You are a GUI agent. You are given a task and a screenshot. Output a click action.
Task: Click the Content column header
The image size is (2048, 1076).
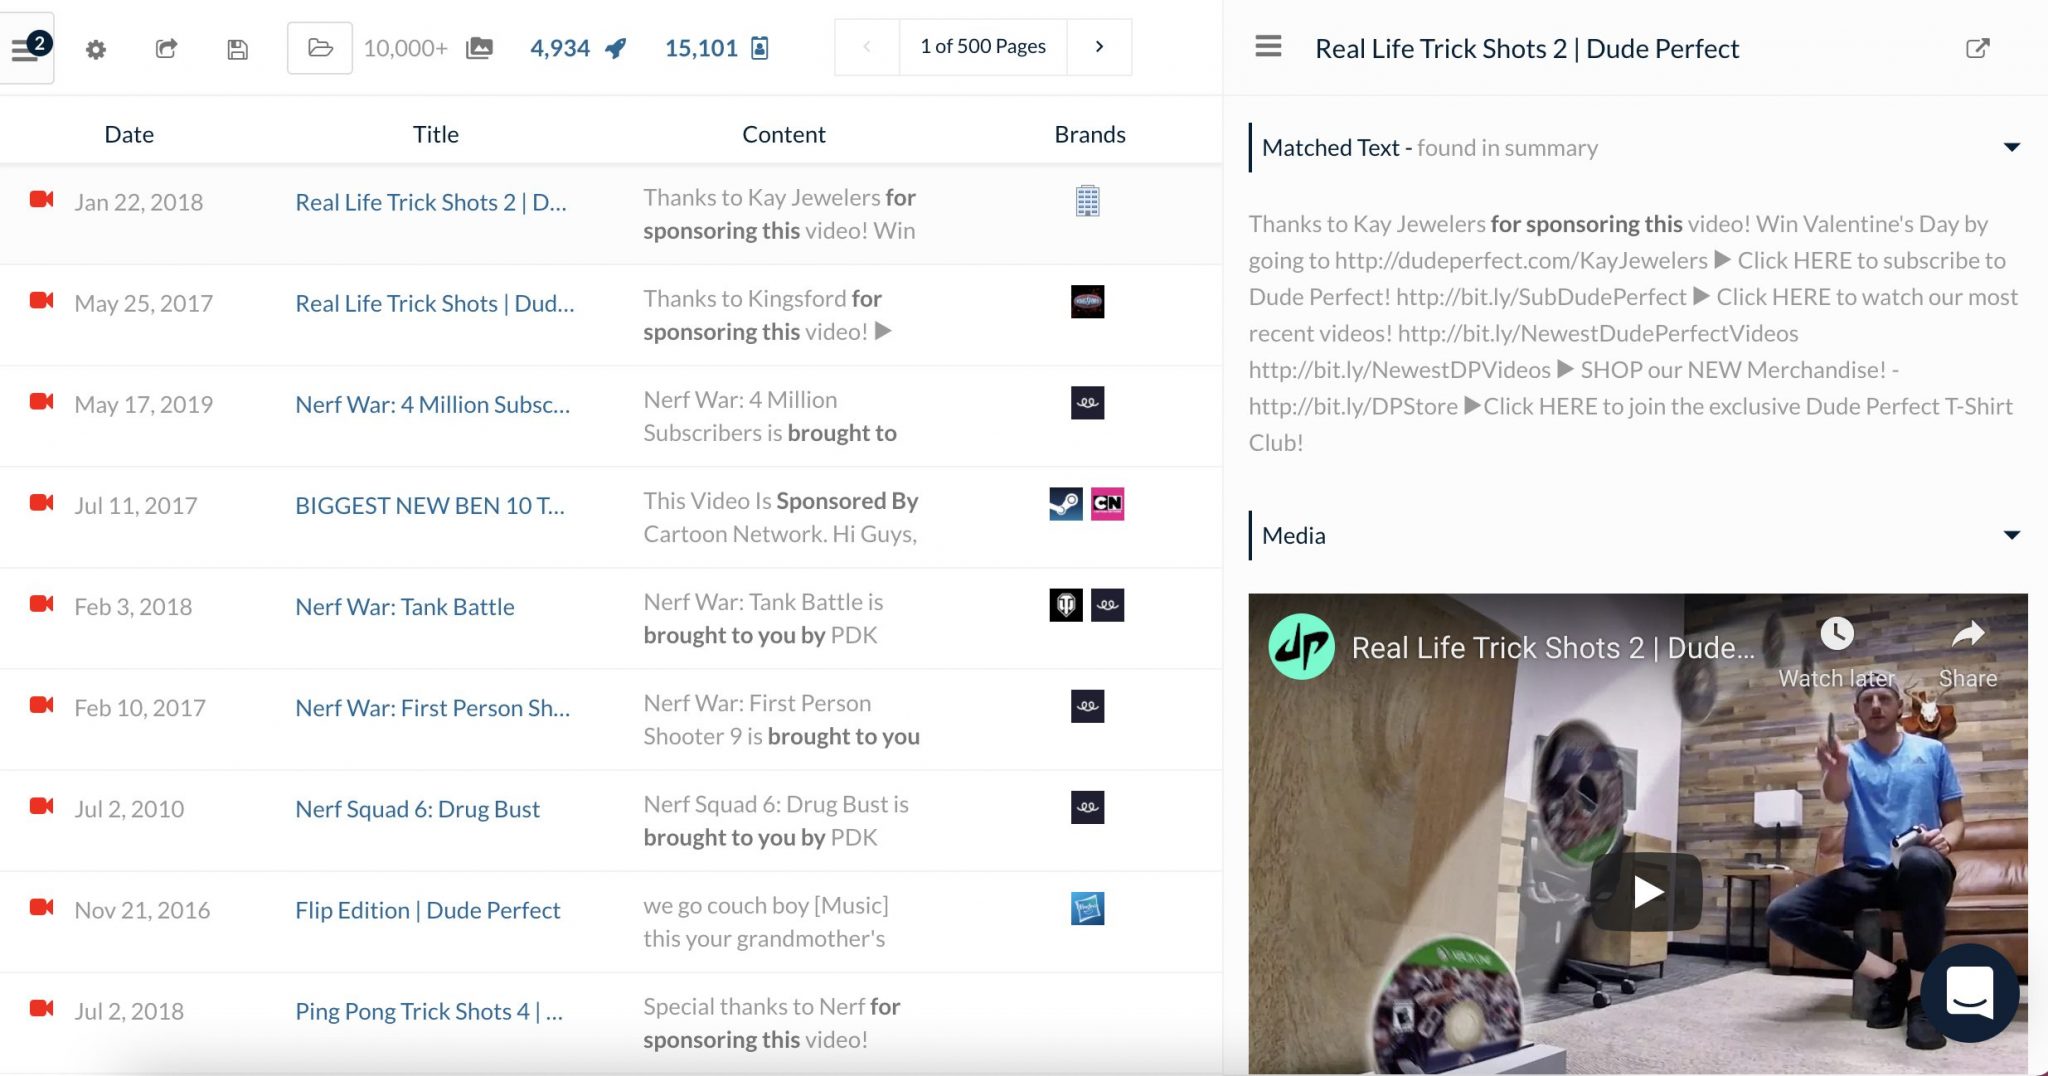(784, 134)
